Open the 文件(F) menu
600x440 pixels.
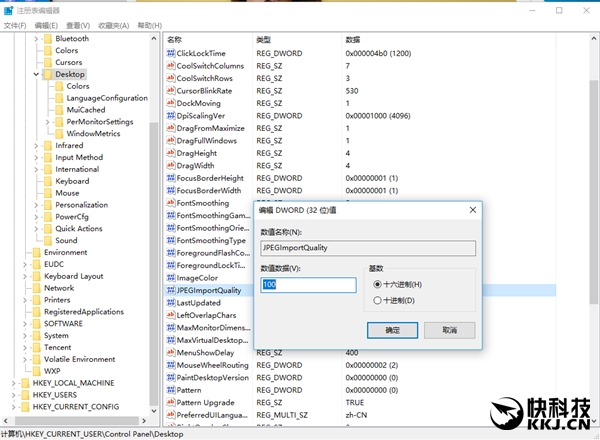pos(14,25)
